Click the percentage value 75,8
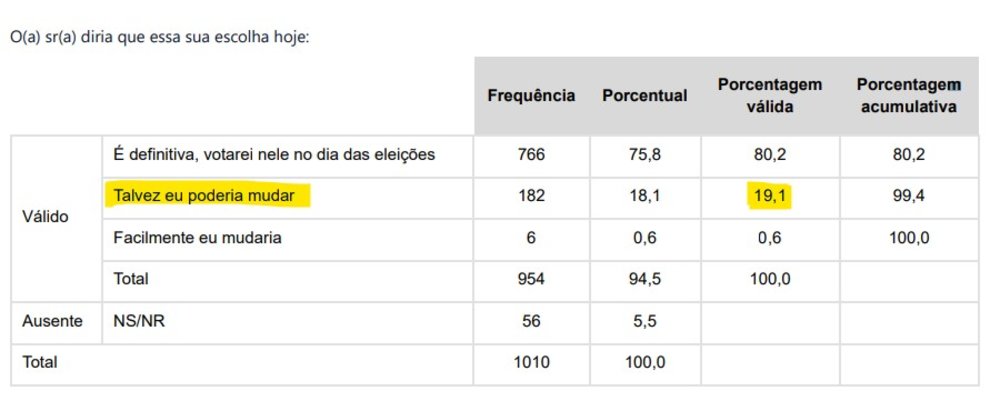This screenshot has width=1000, height=401. [645, 154]
